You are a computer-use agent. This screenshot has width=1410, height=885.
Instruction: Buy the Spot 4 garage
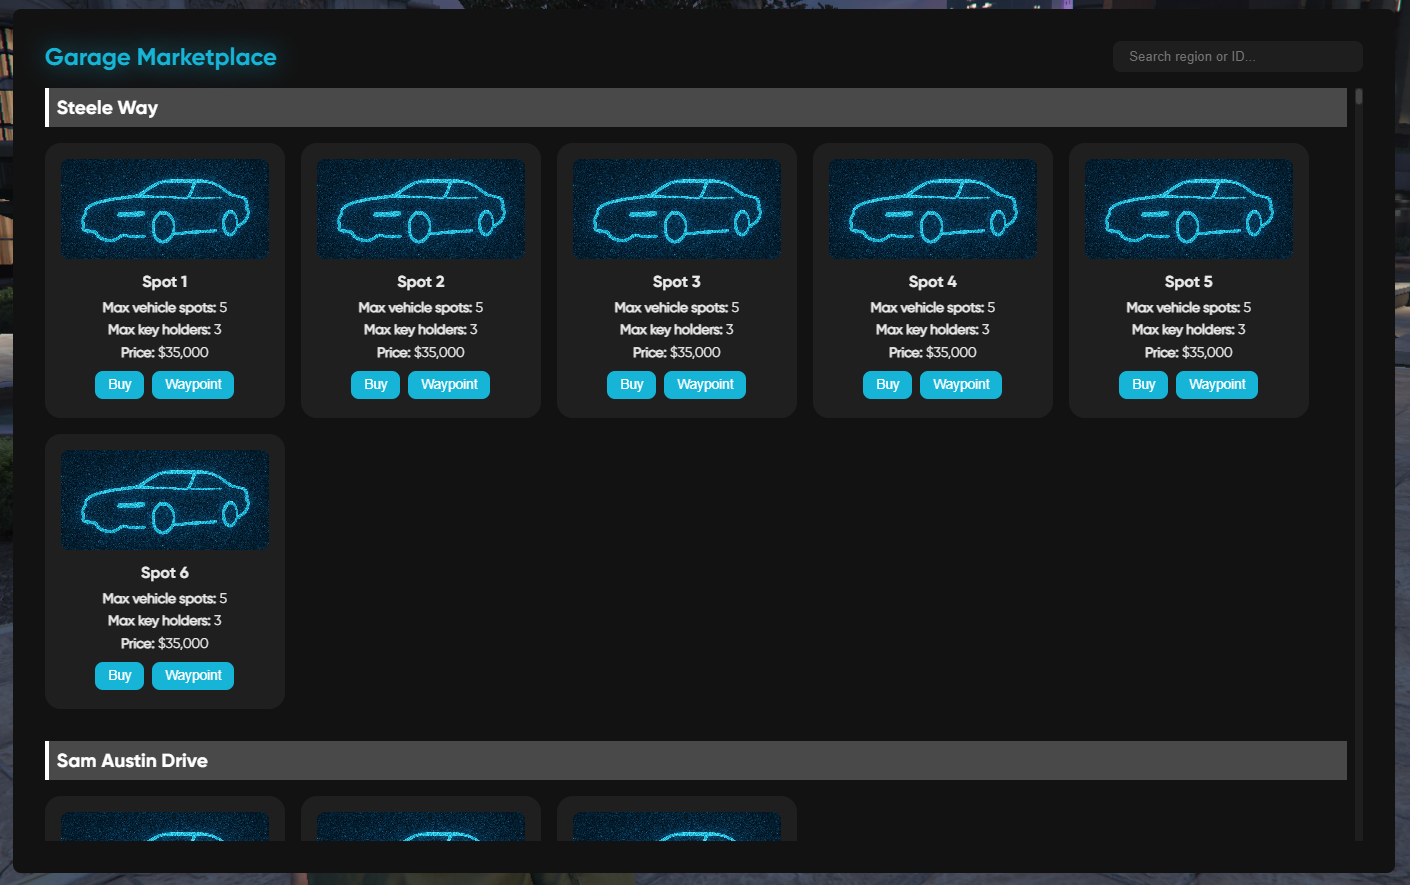tap(887, 384)
